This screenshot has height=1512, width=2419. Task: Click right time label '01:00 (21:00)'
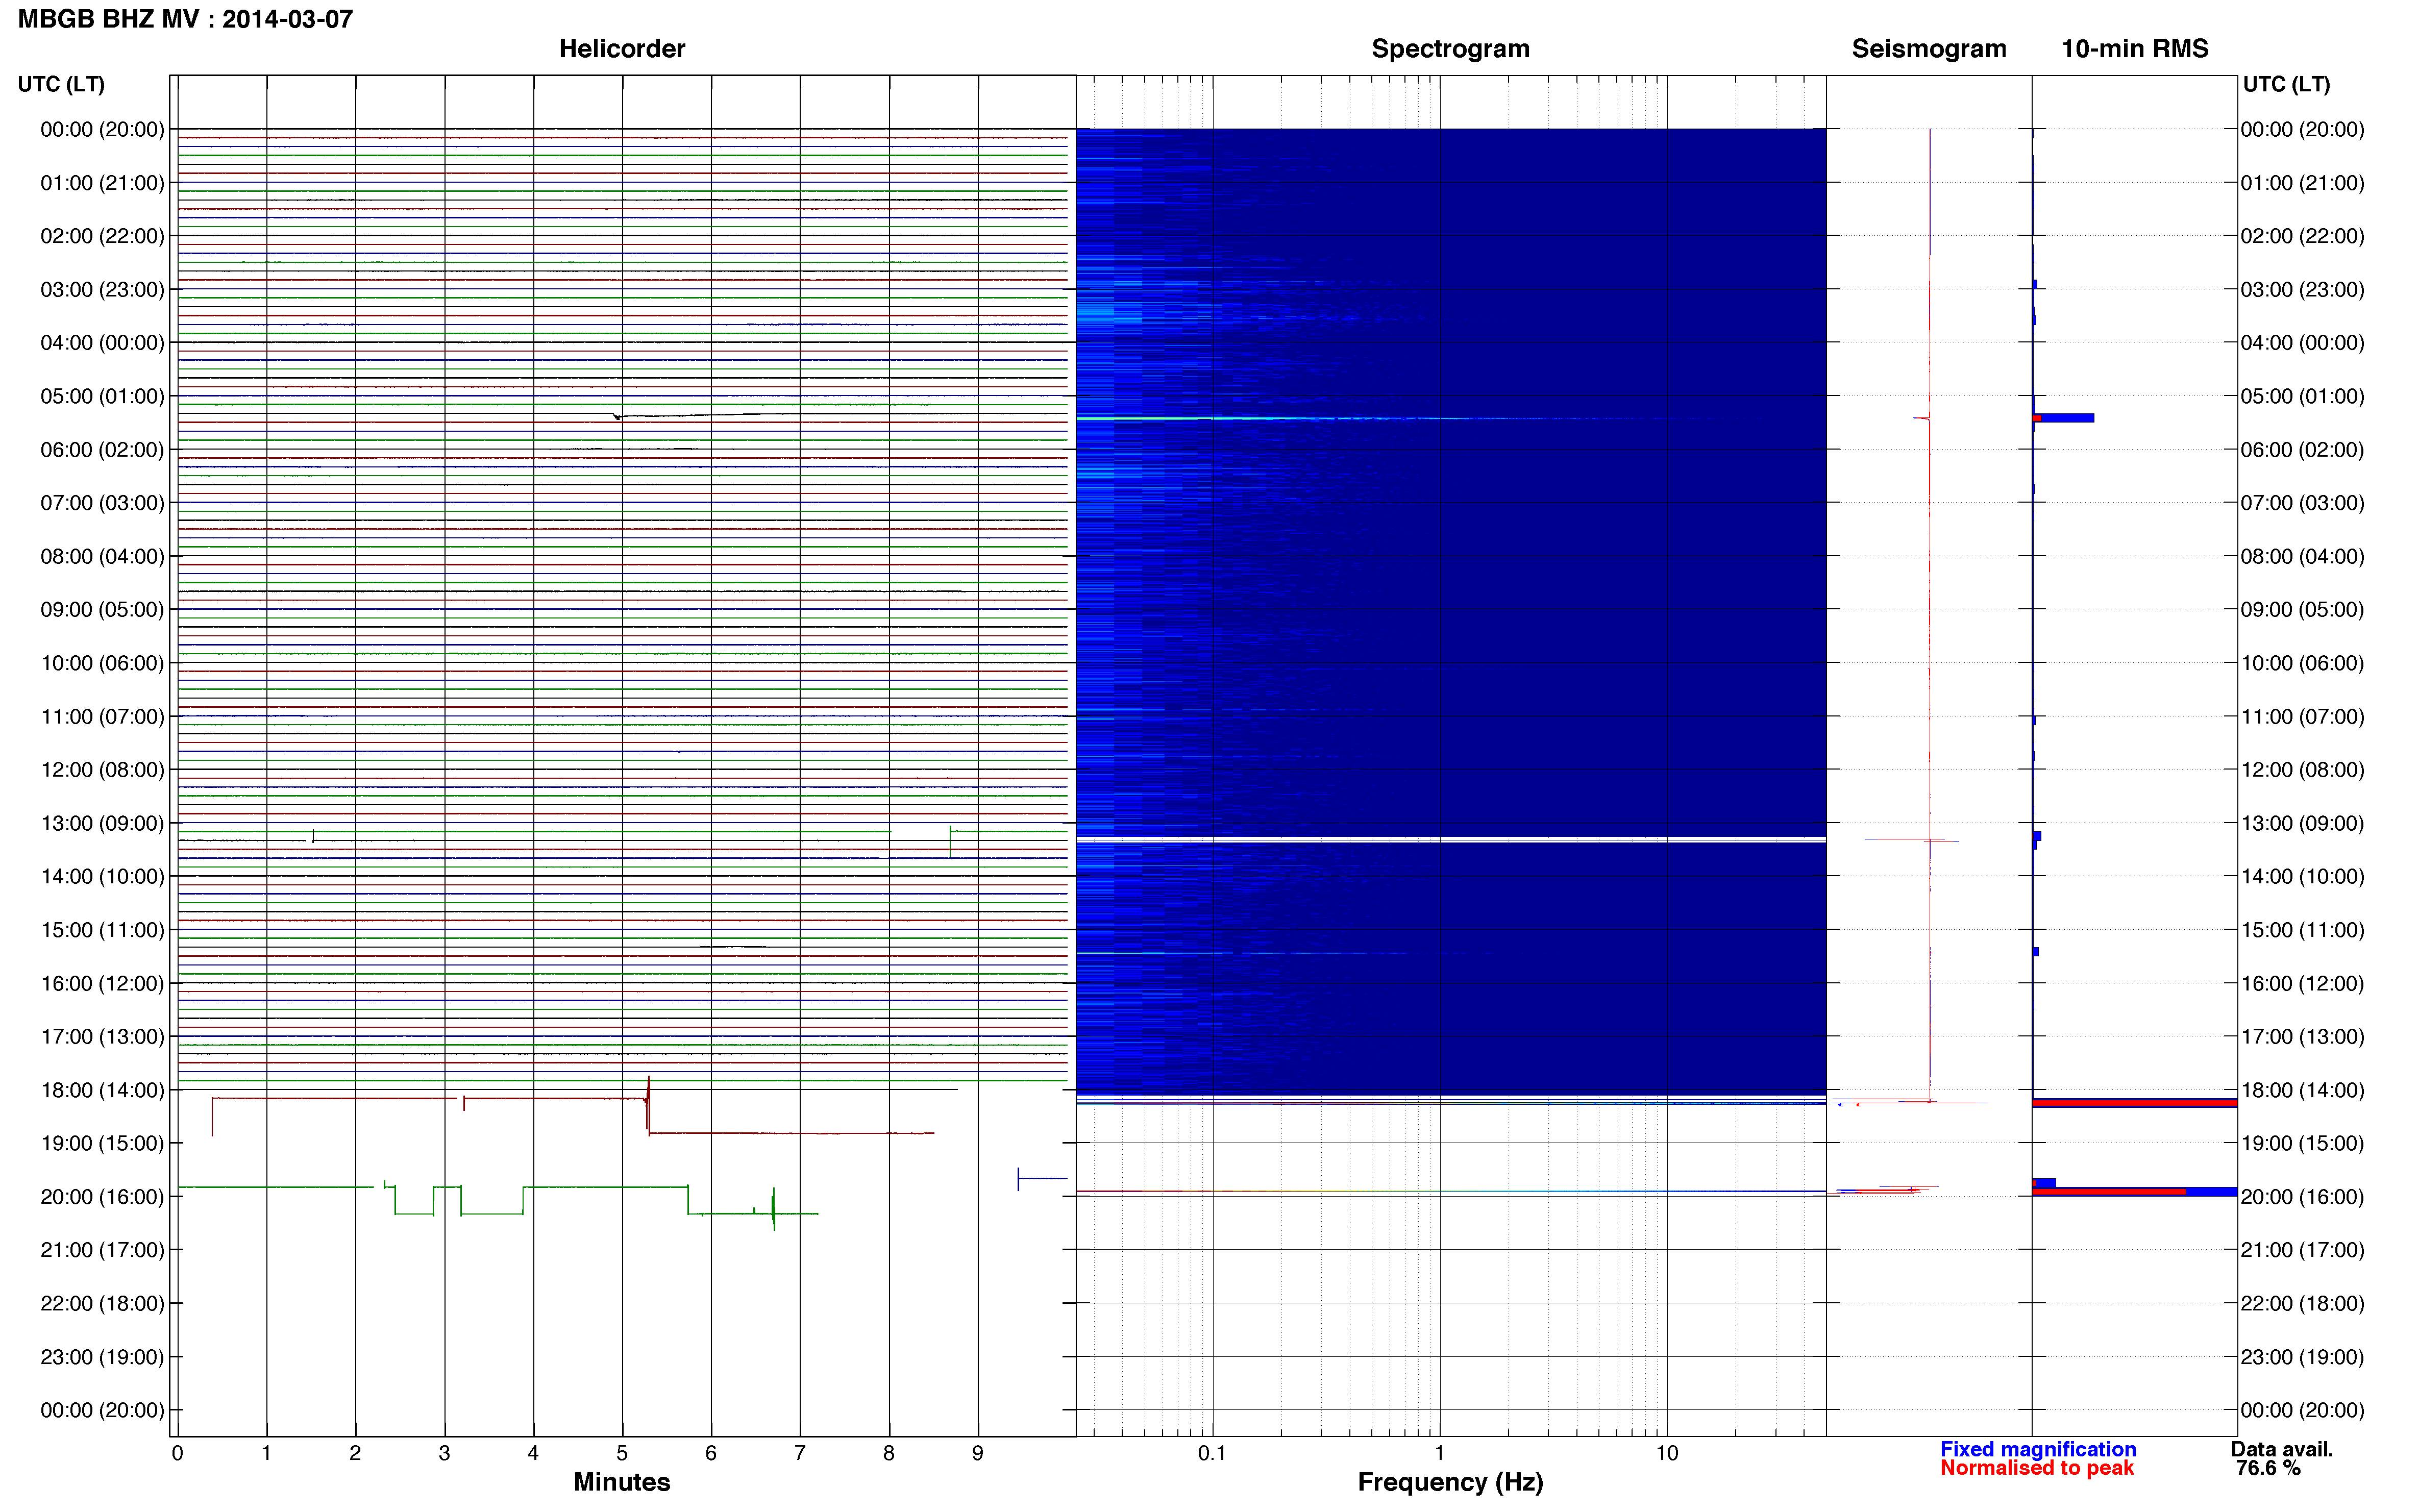[x=2302, y=182]
